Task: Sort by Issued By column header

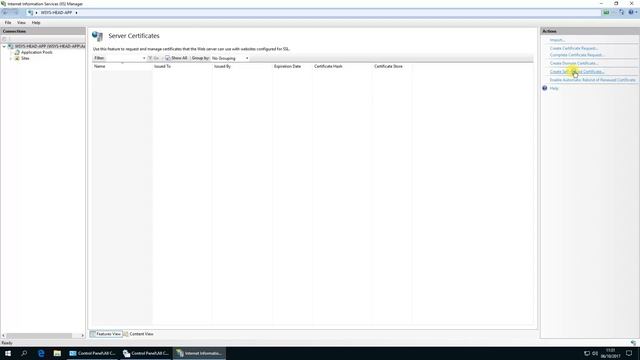Action: (242, 66)
